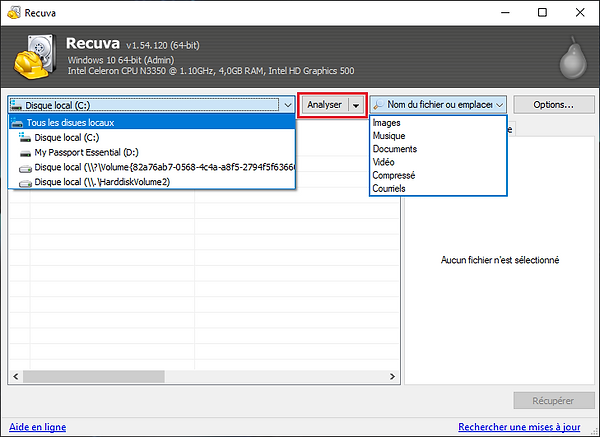
Task: Choose Disque local (C:) from the drive list
Action: point(152,137)
